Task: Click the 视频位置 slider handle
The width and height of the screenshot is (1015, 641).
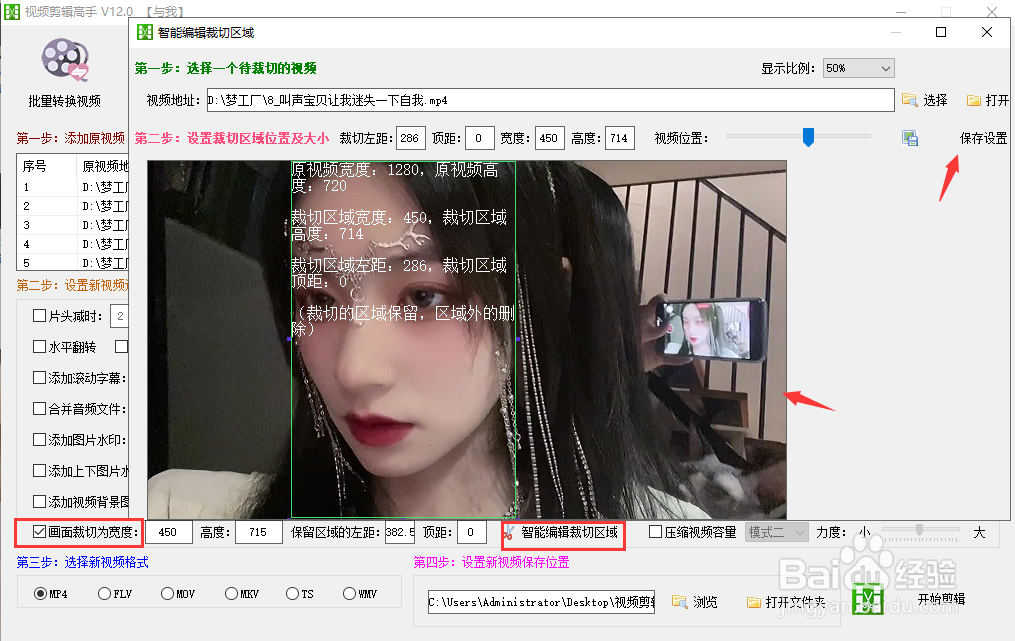Action: click(x=808, y=137)
